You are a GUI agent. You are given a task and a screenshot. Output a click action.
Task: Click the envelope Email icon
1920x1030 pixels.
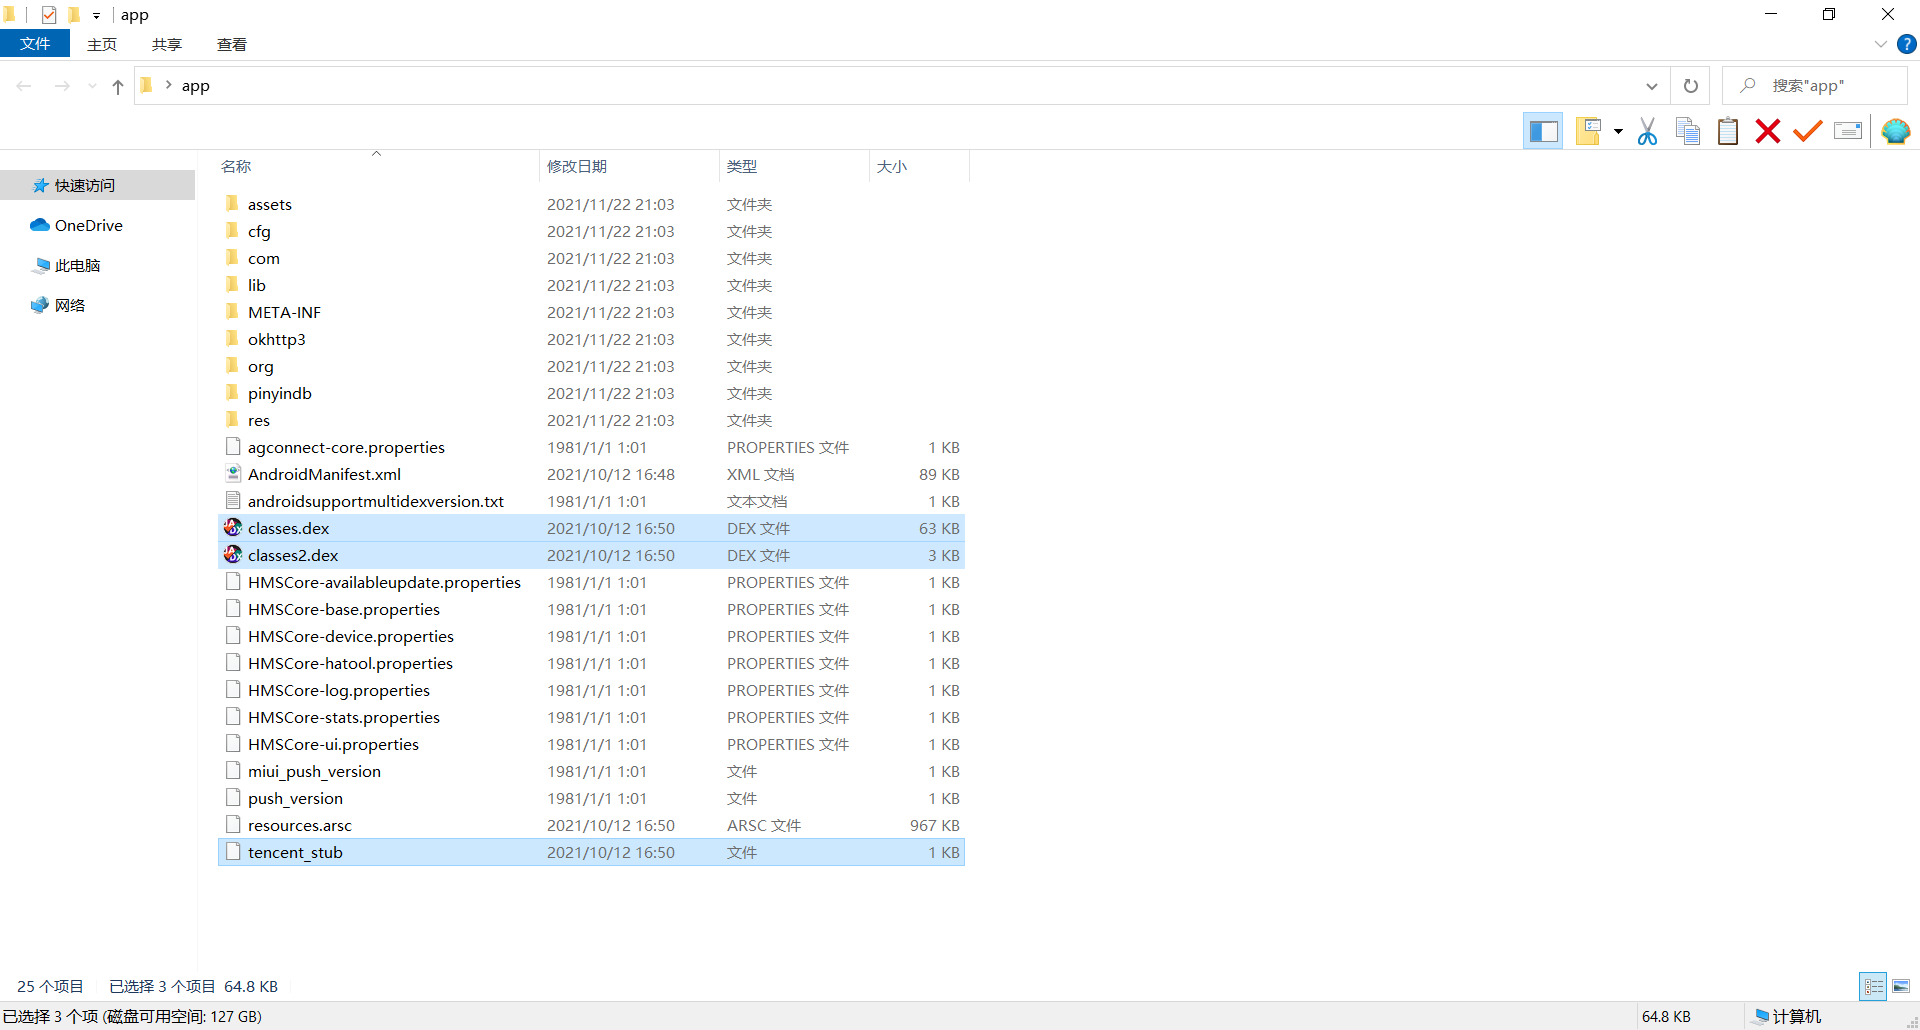pos(1848,131)
